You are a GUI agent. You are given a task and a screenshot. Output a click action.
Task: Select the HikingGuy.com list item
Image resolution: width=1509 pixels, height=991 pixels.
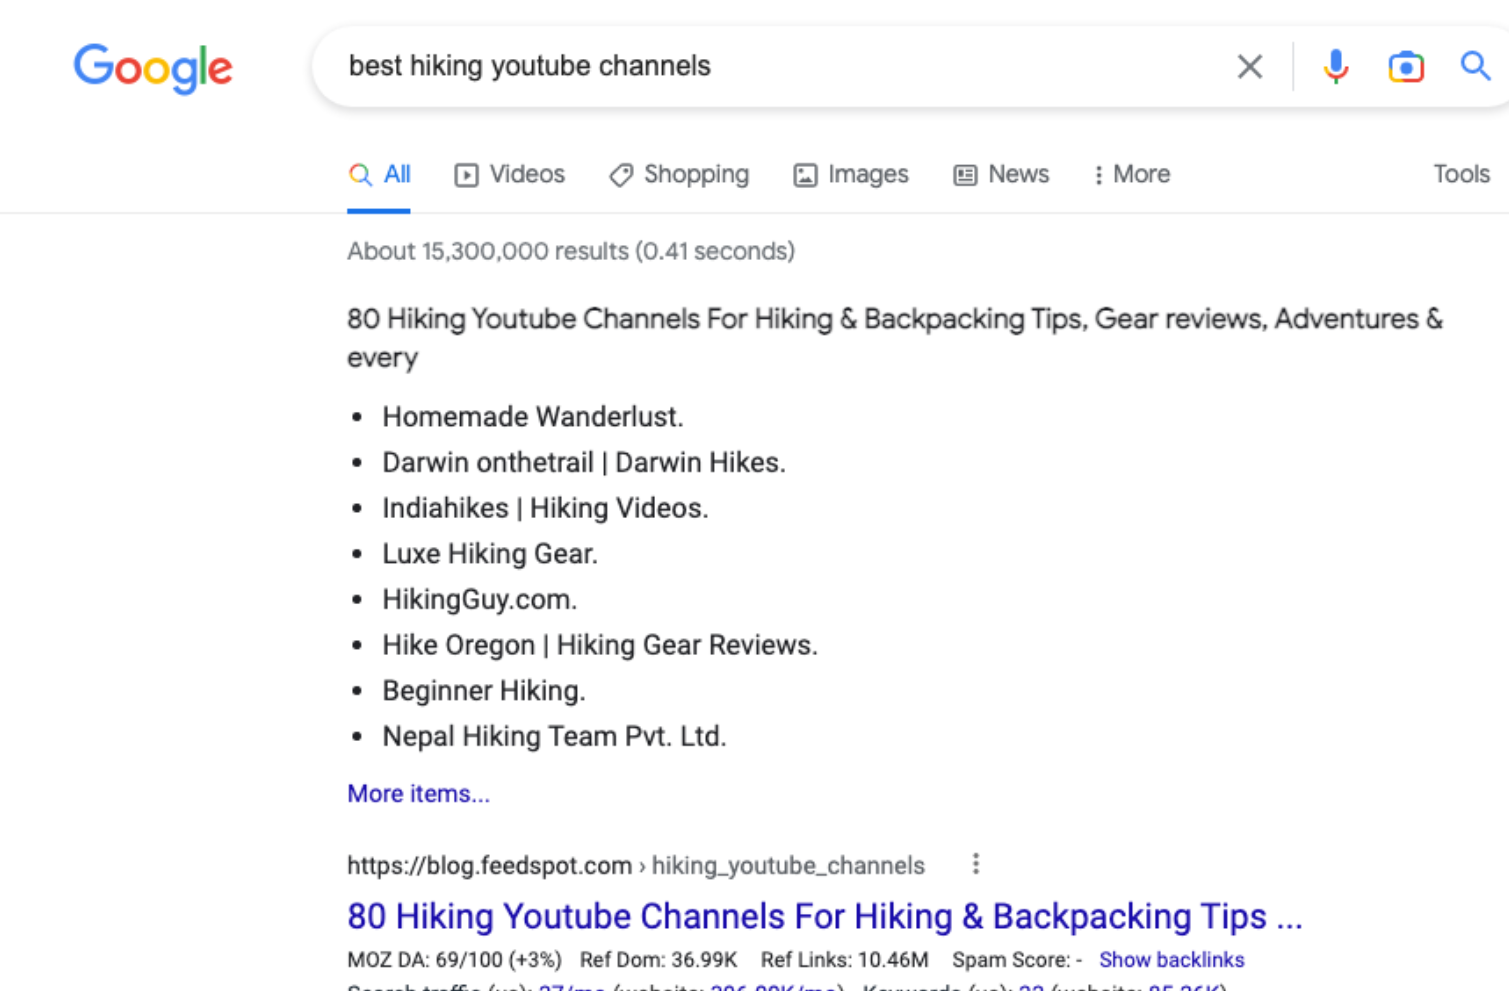(480, 600)
